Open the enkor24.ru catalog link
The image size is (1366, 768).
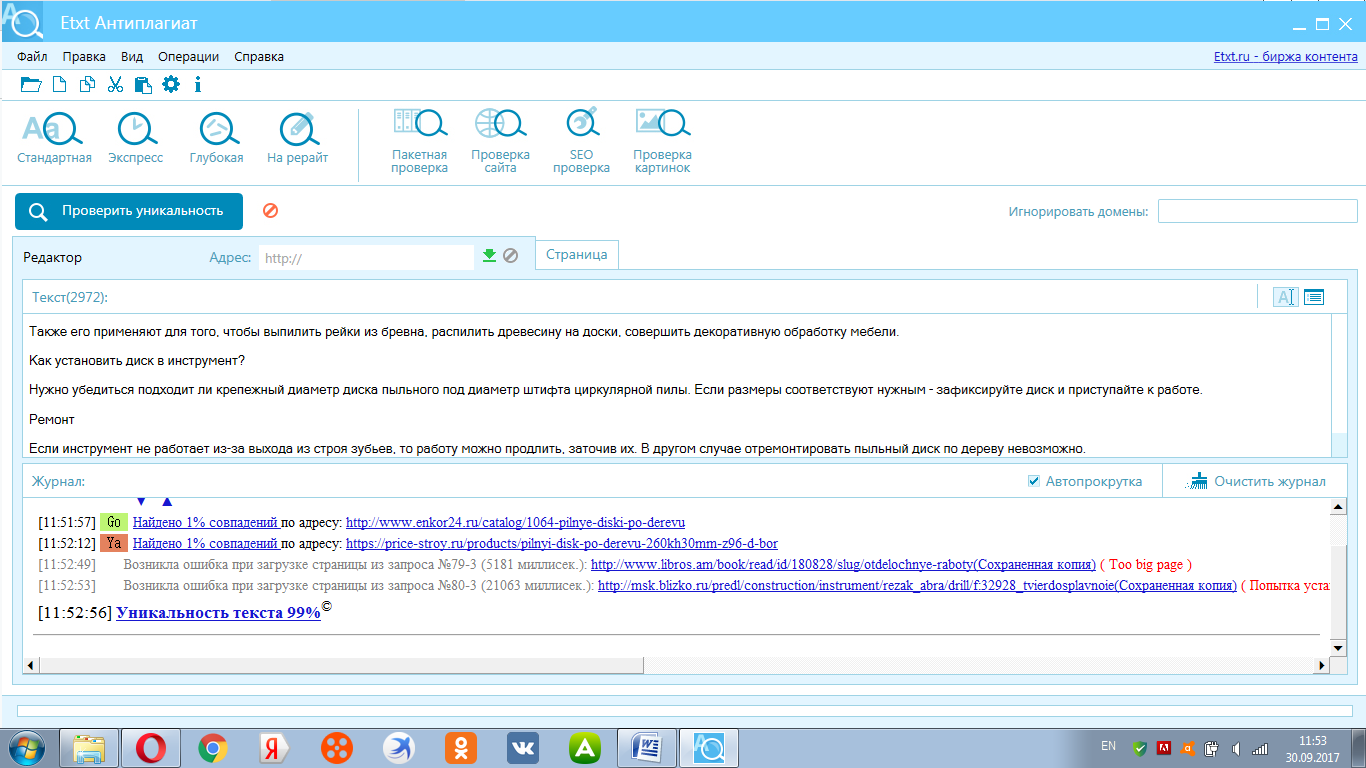pos(515,522)
